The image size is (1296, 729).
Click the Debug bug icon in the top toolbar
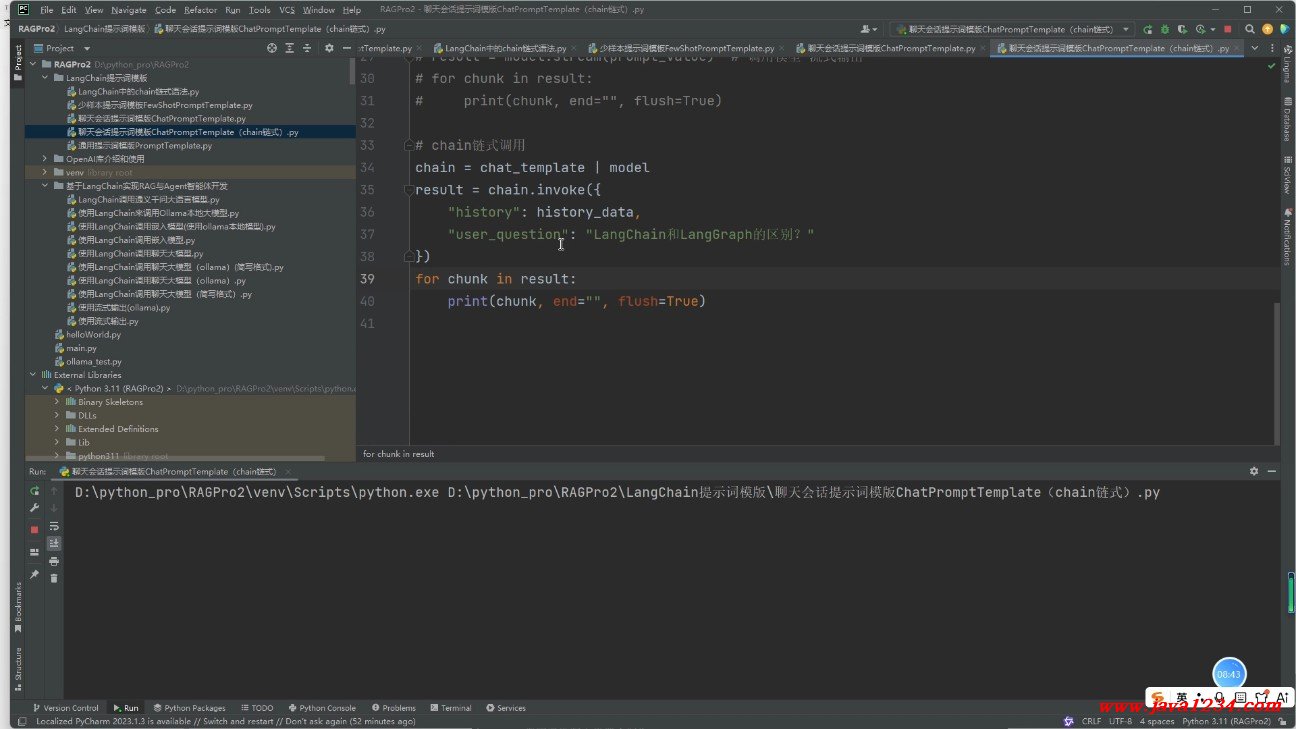(1165, 30)
